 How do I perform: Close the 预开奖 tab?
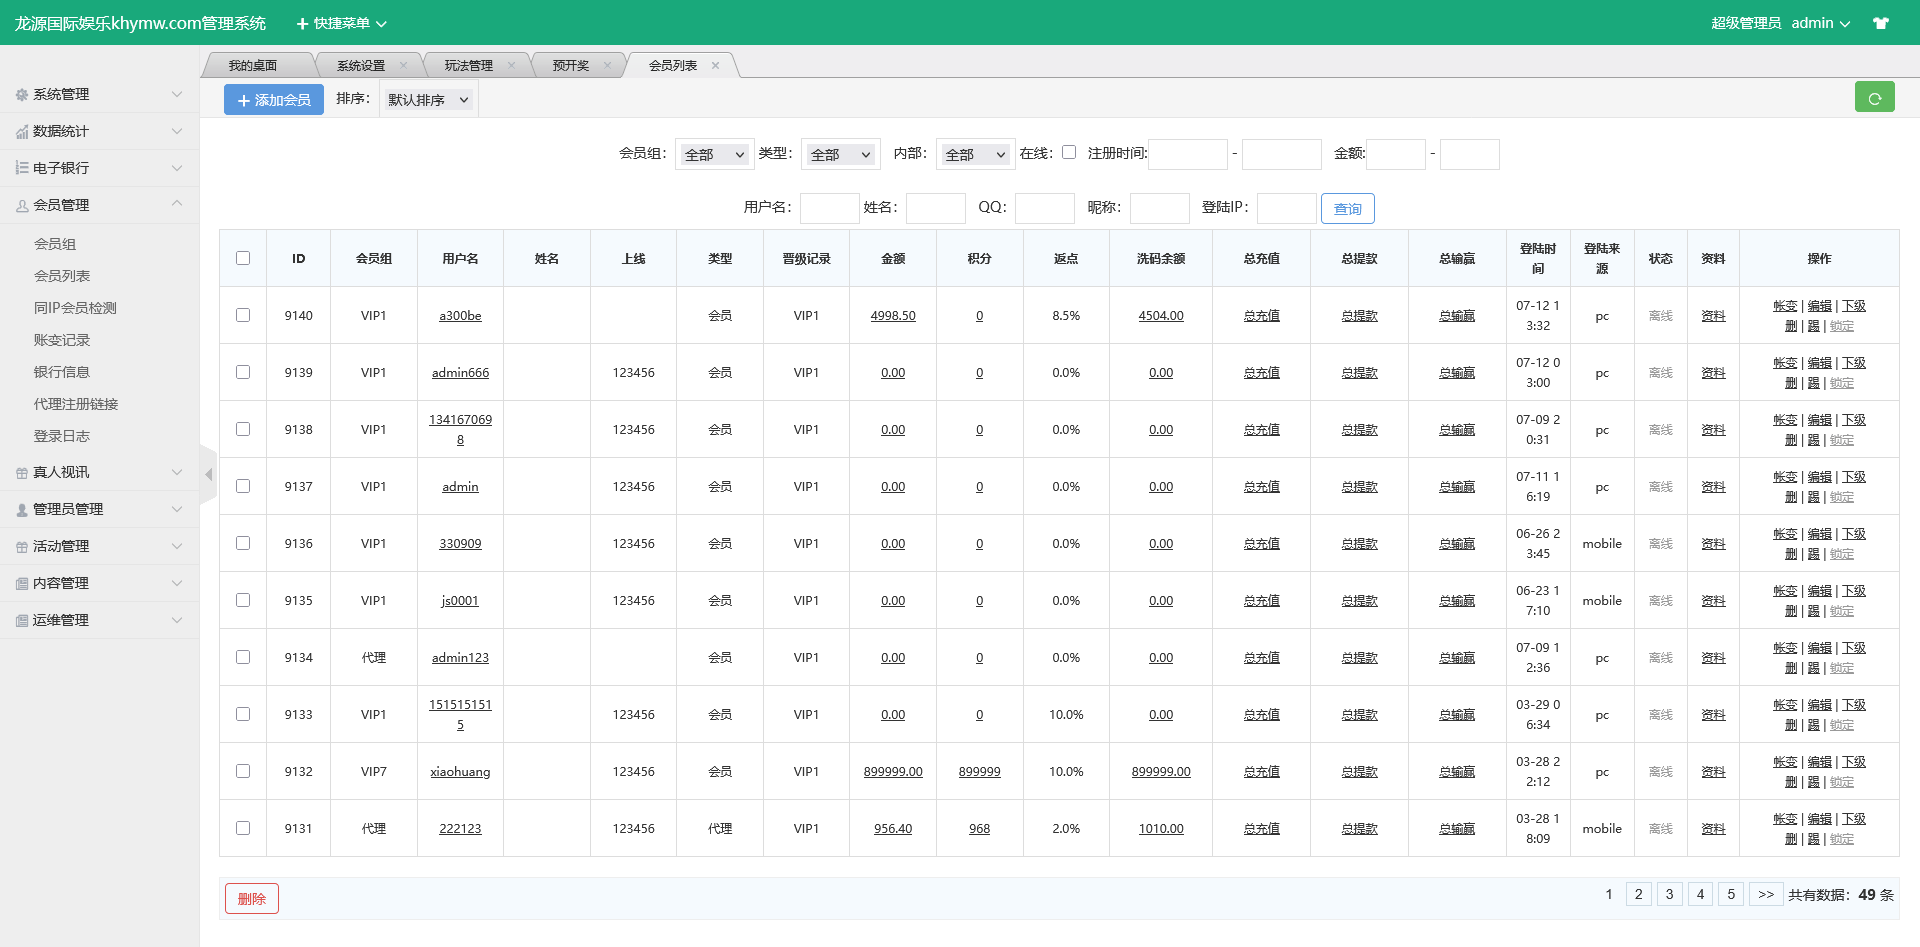pos(607,66)
